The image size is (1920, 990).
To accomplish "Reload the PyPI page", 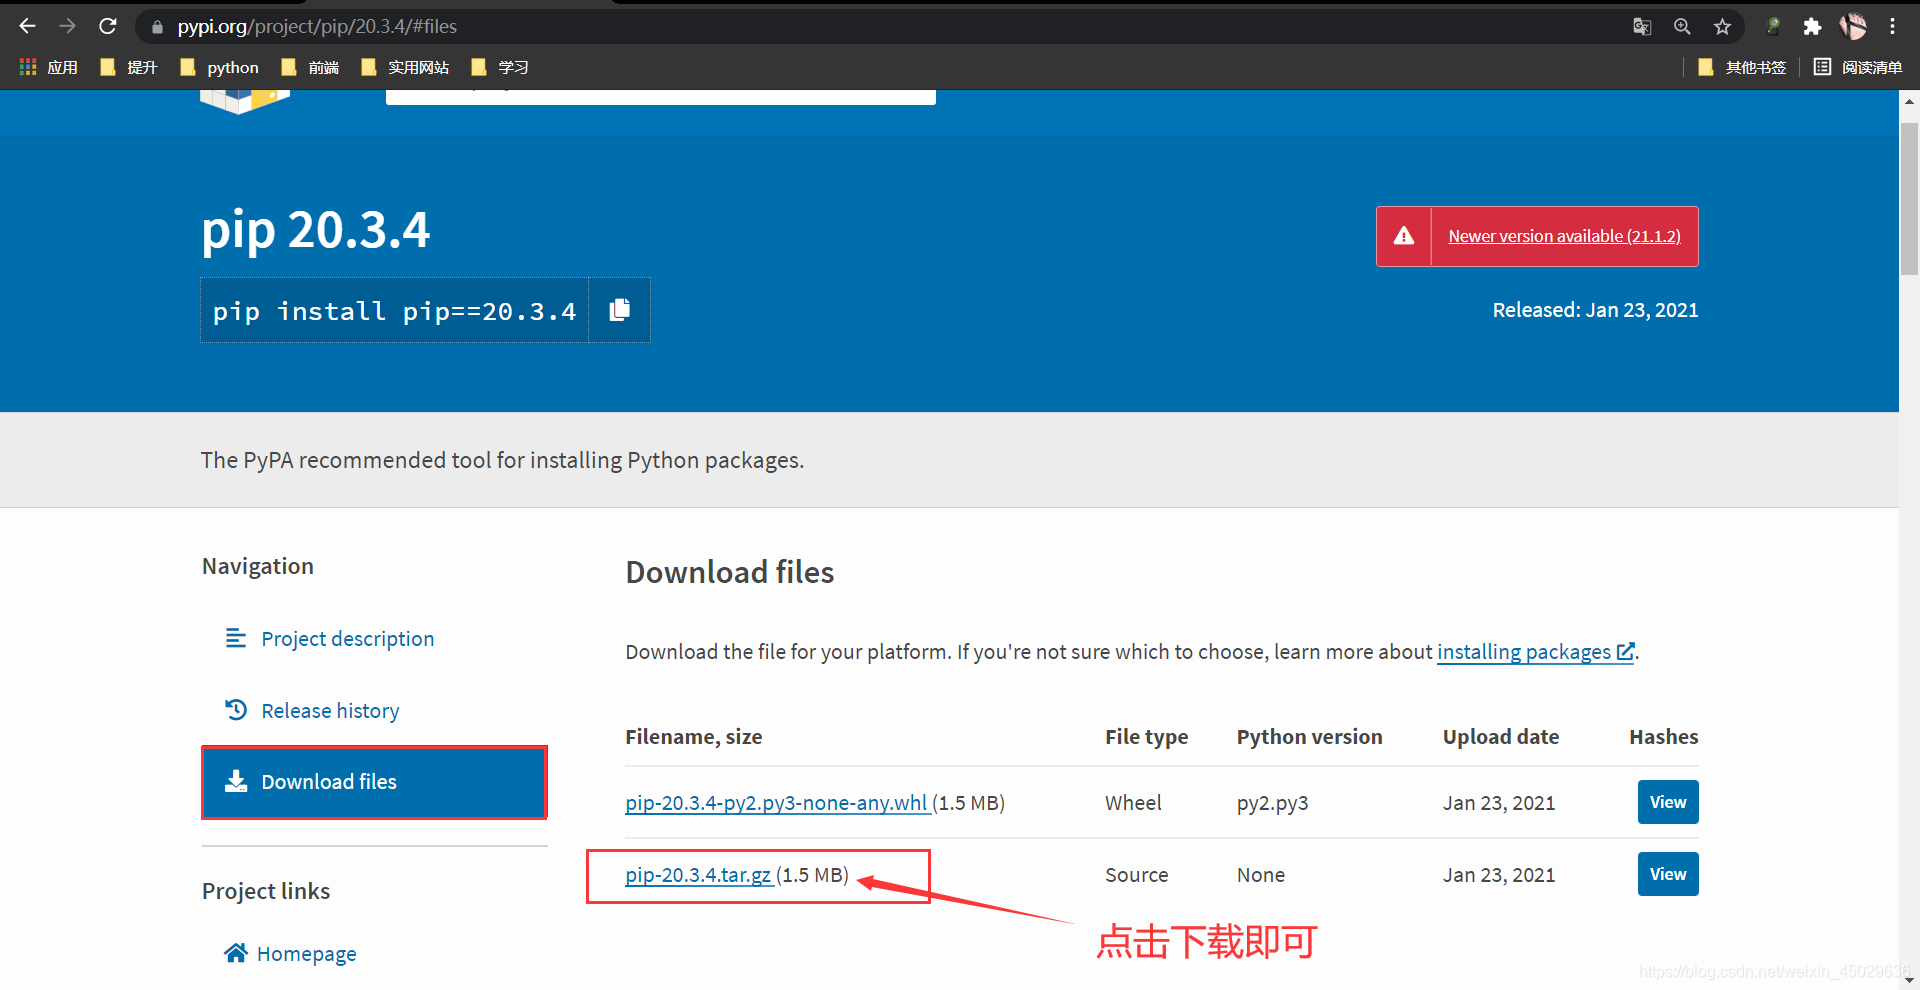I will point(108,26).
